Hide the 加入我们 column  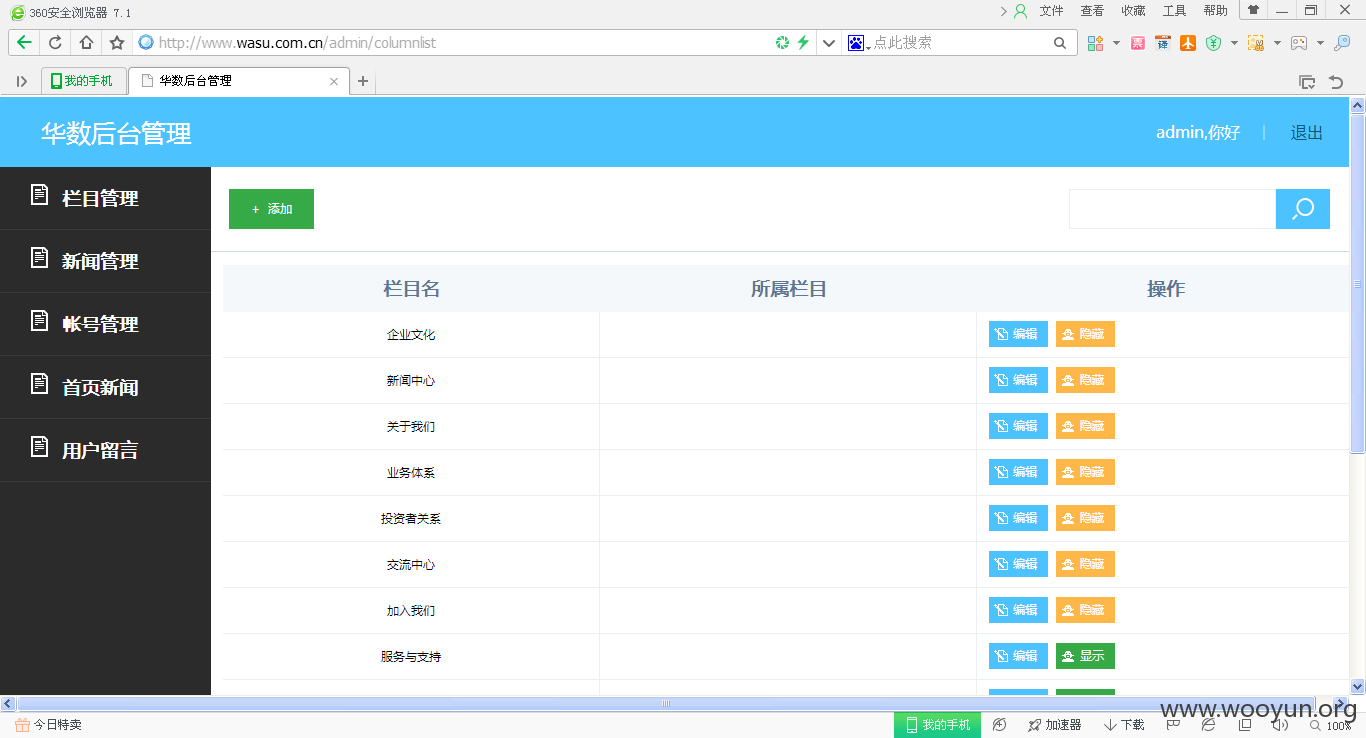click(1085, 610)
